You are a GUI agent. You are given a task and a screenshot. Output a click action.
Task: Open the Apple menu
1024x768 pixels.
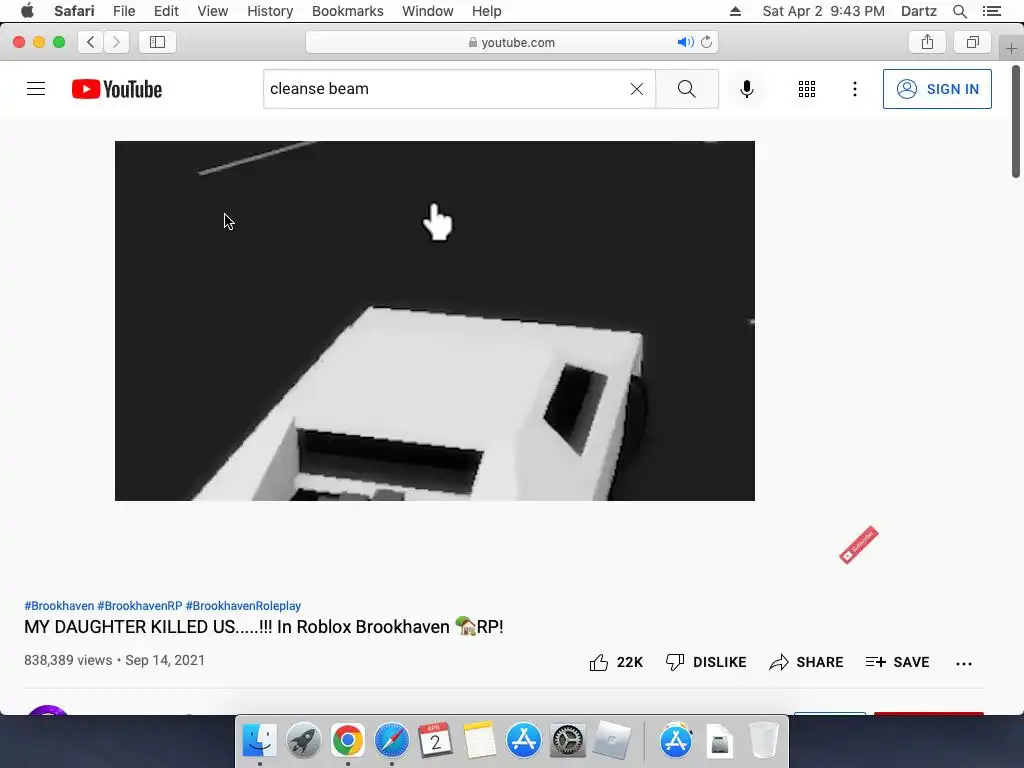pos(27,11)
